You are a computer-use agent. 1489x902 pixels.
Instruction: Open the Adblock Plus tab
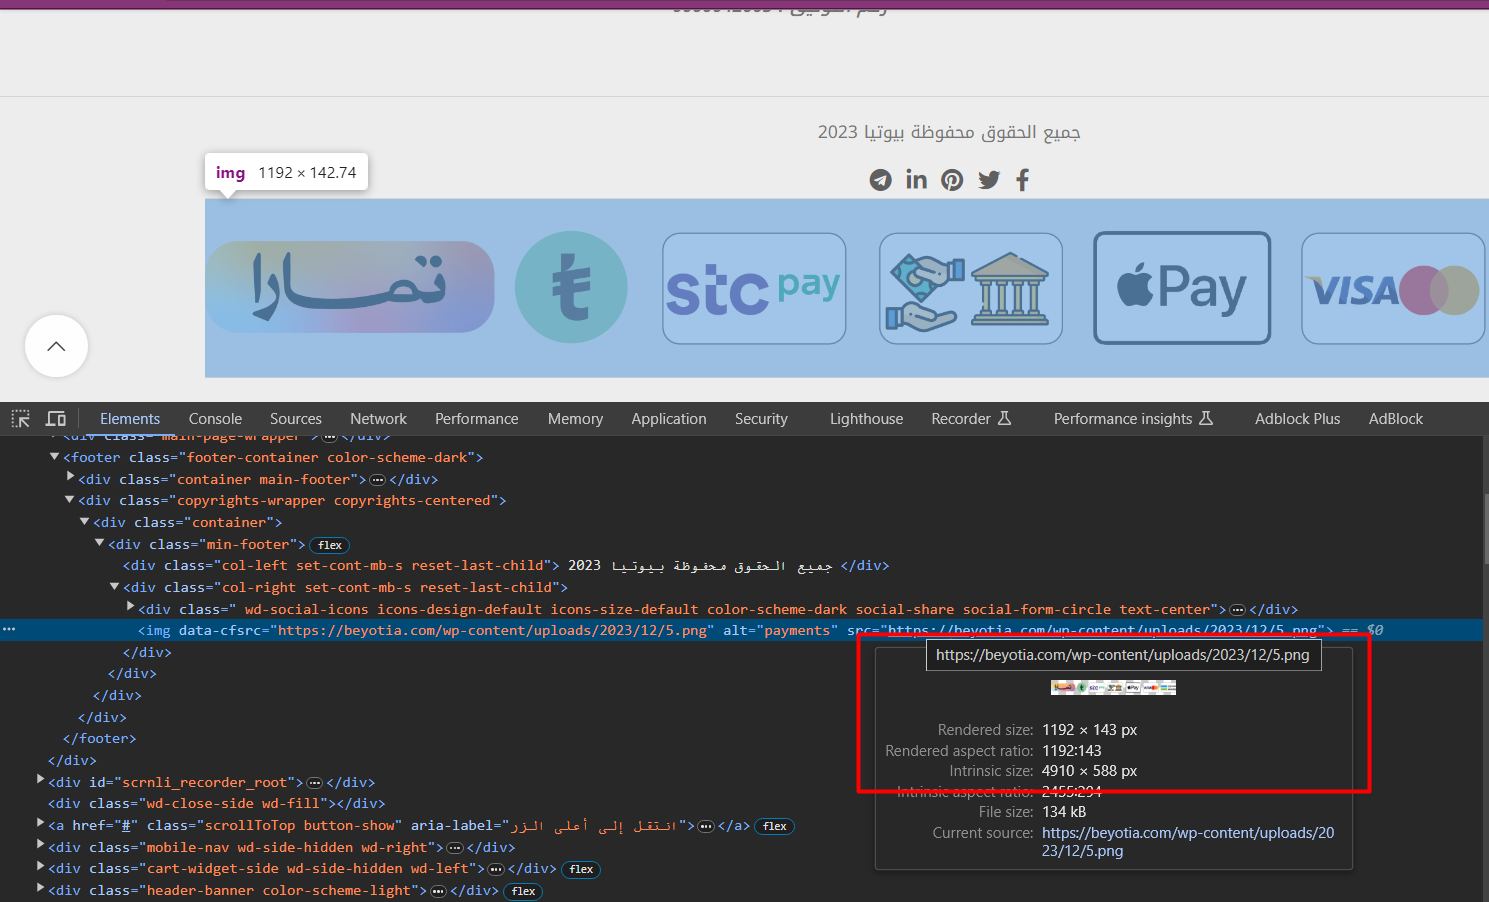[x=1298, y=419]
